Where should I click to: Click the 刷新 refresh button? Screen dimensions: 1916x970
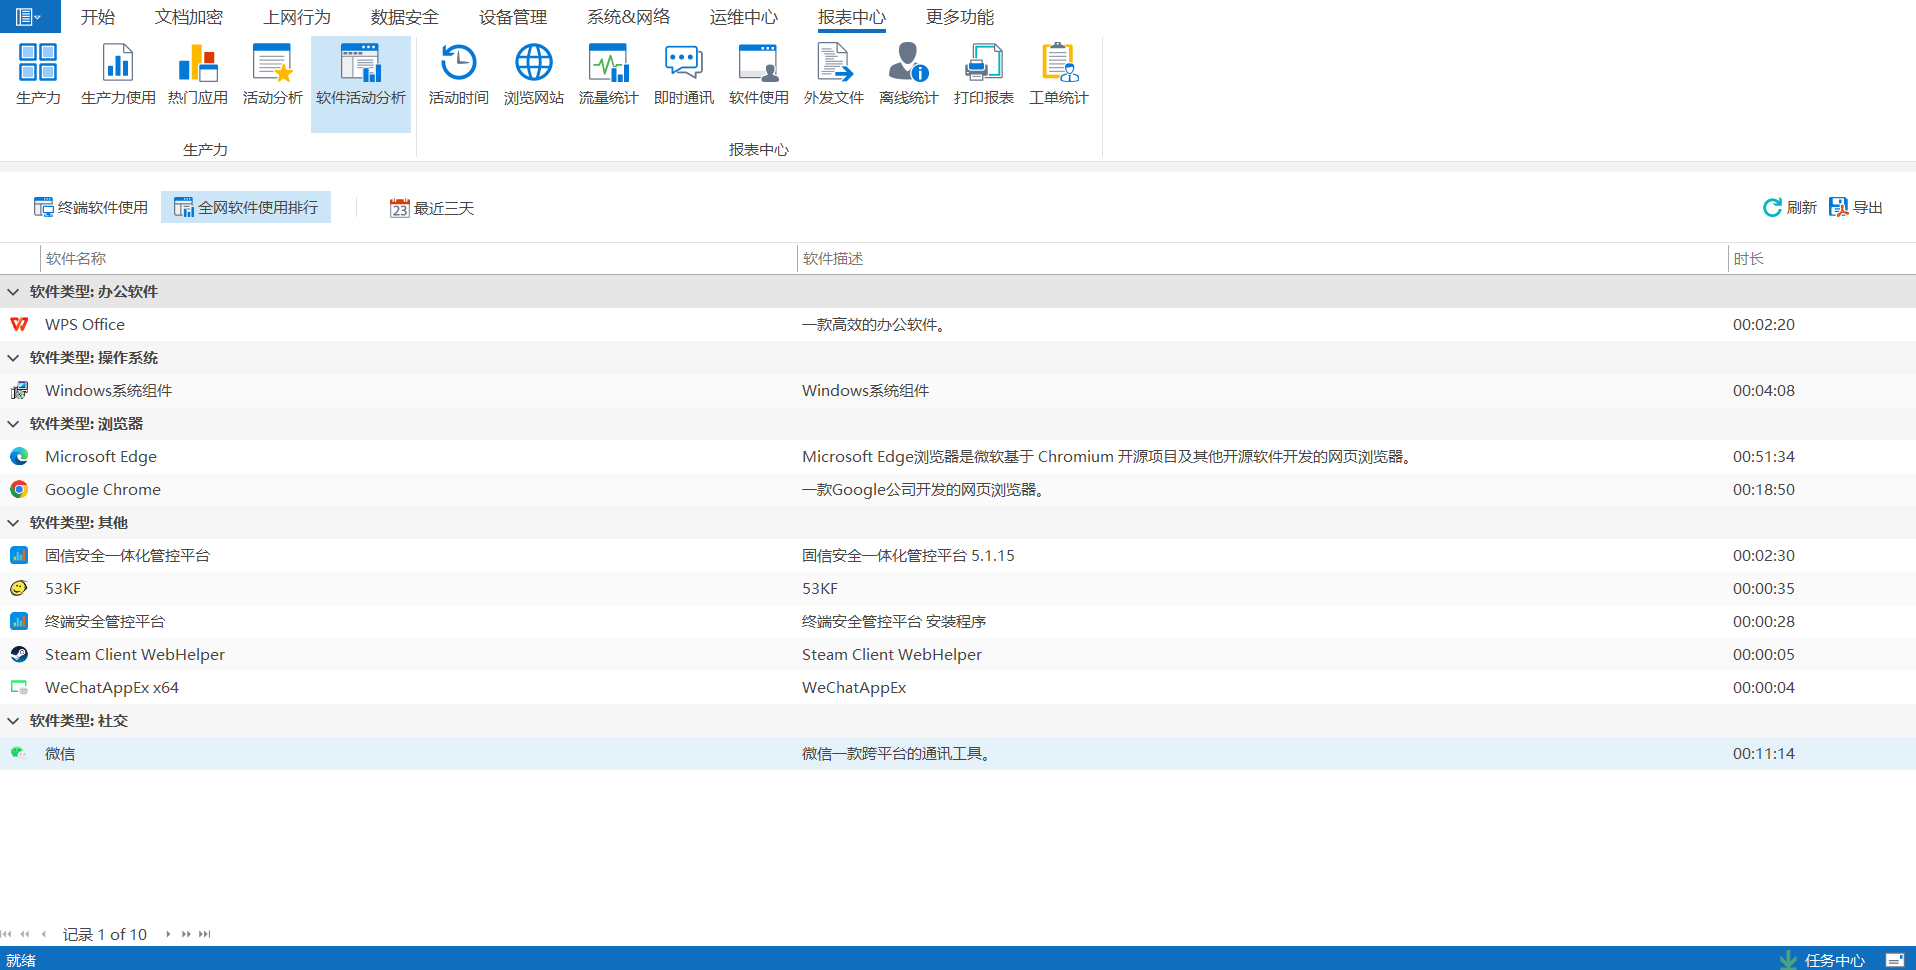tap(1789, 207)
